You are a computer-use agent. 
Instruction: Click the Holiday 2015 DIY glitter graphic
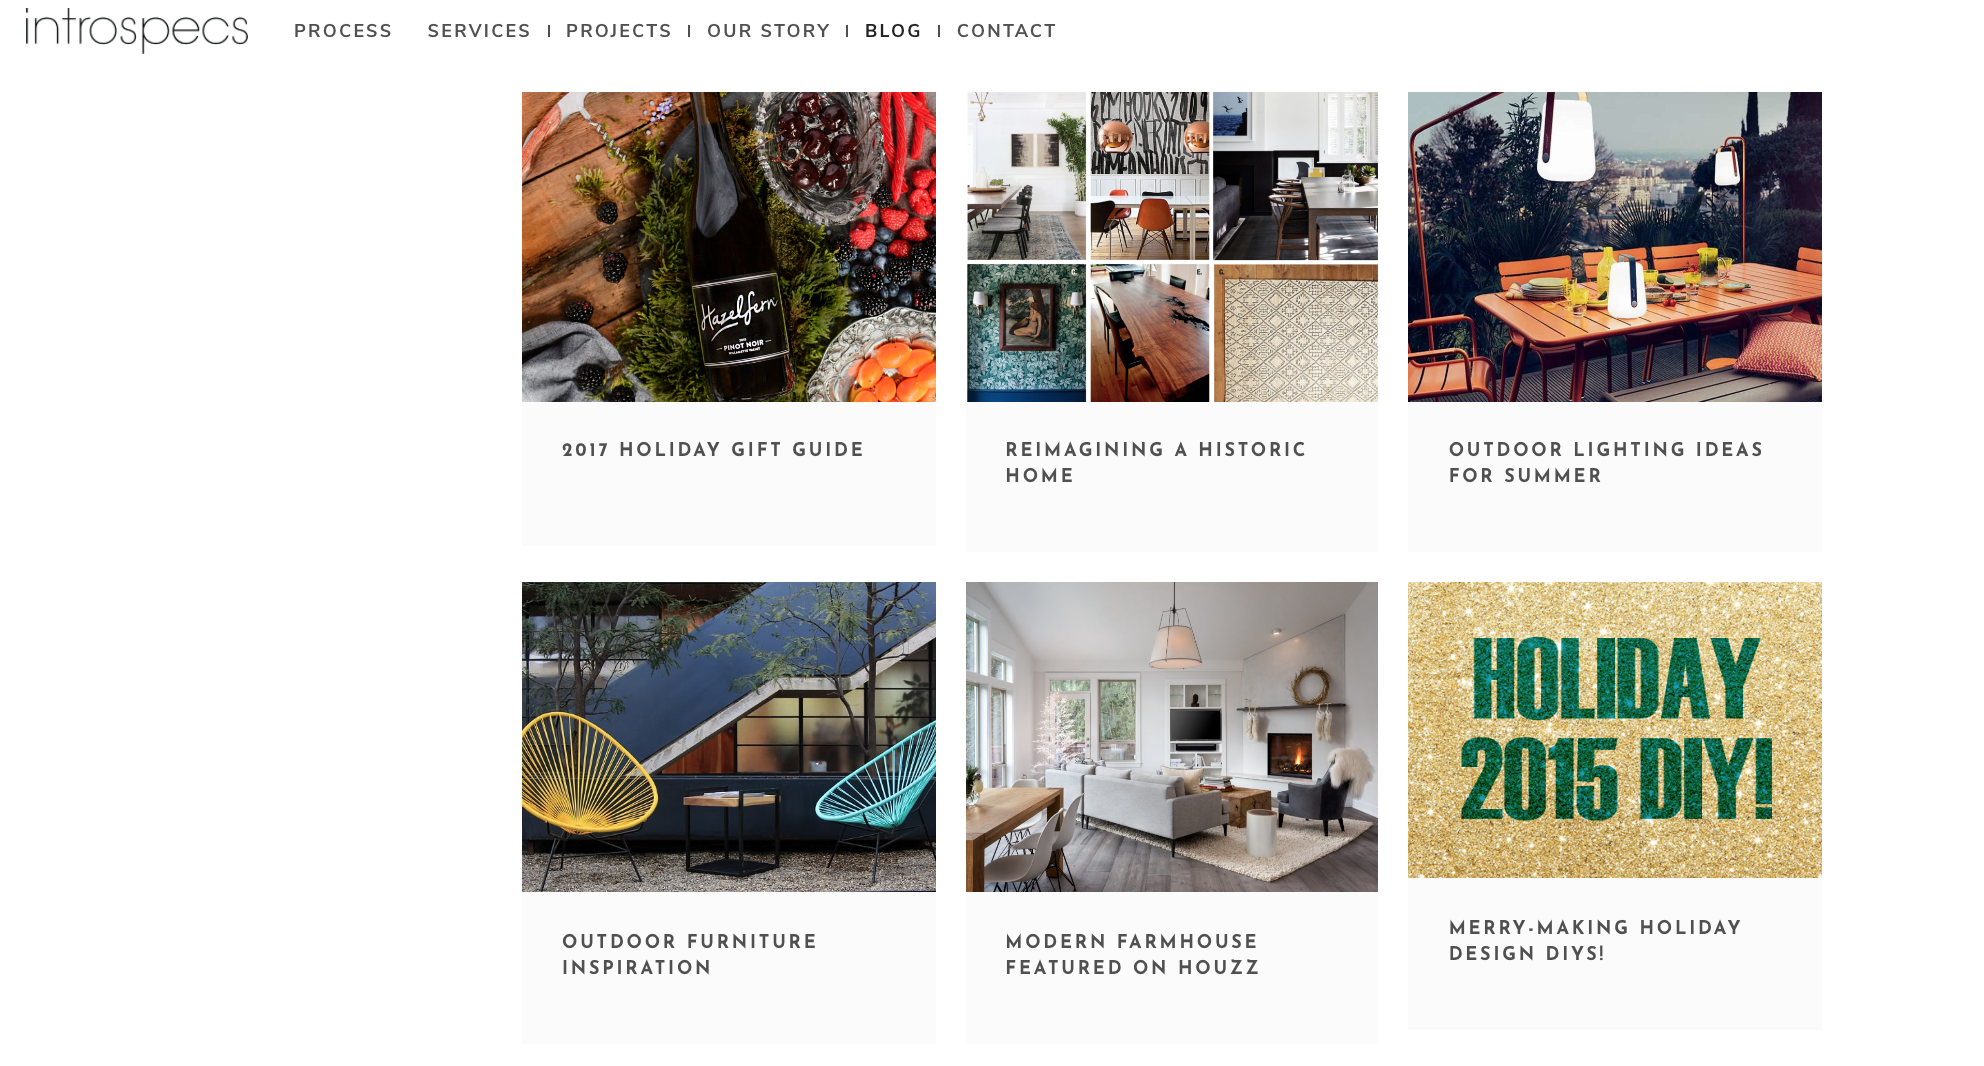click(1615, 730)
